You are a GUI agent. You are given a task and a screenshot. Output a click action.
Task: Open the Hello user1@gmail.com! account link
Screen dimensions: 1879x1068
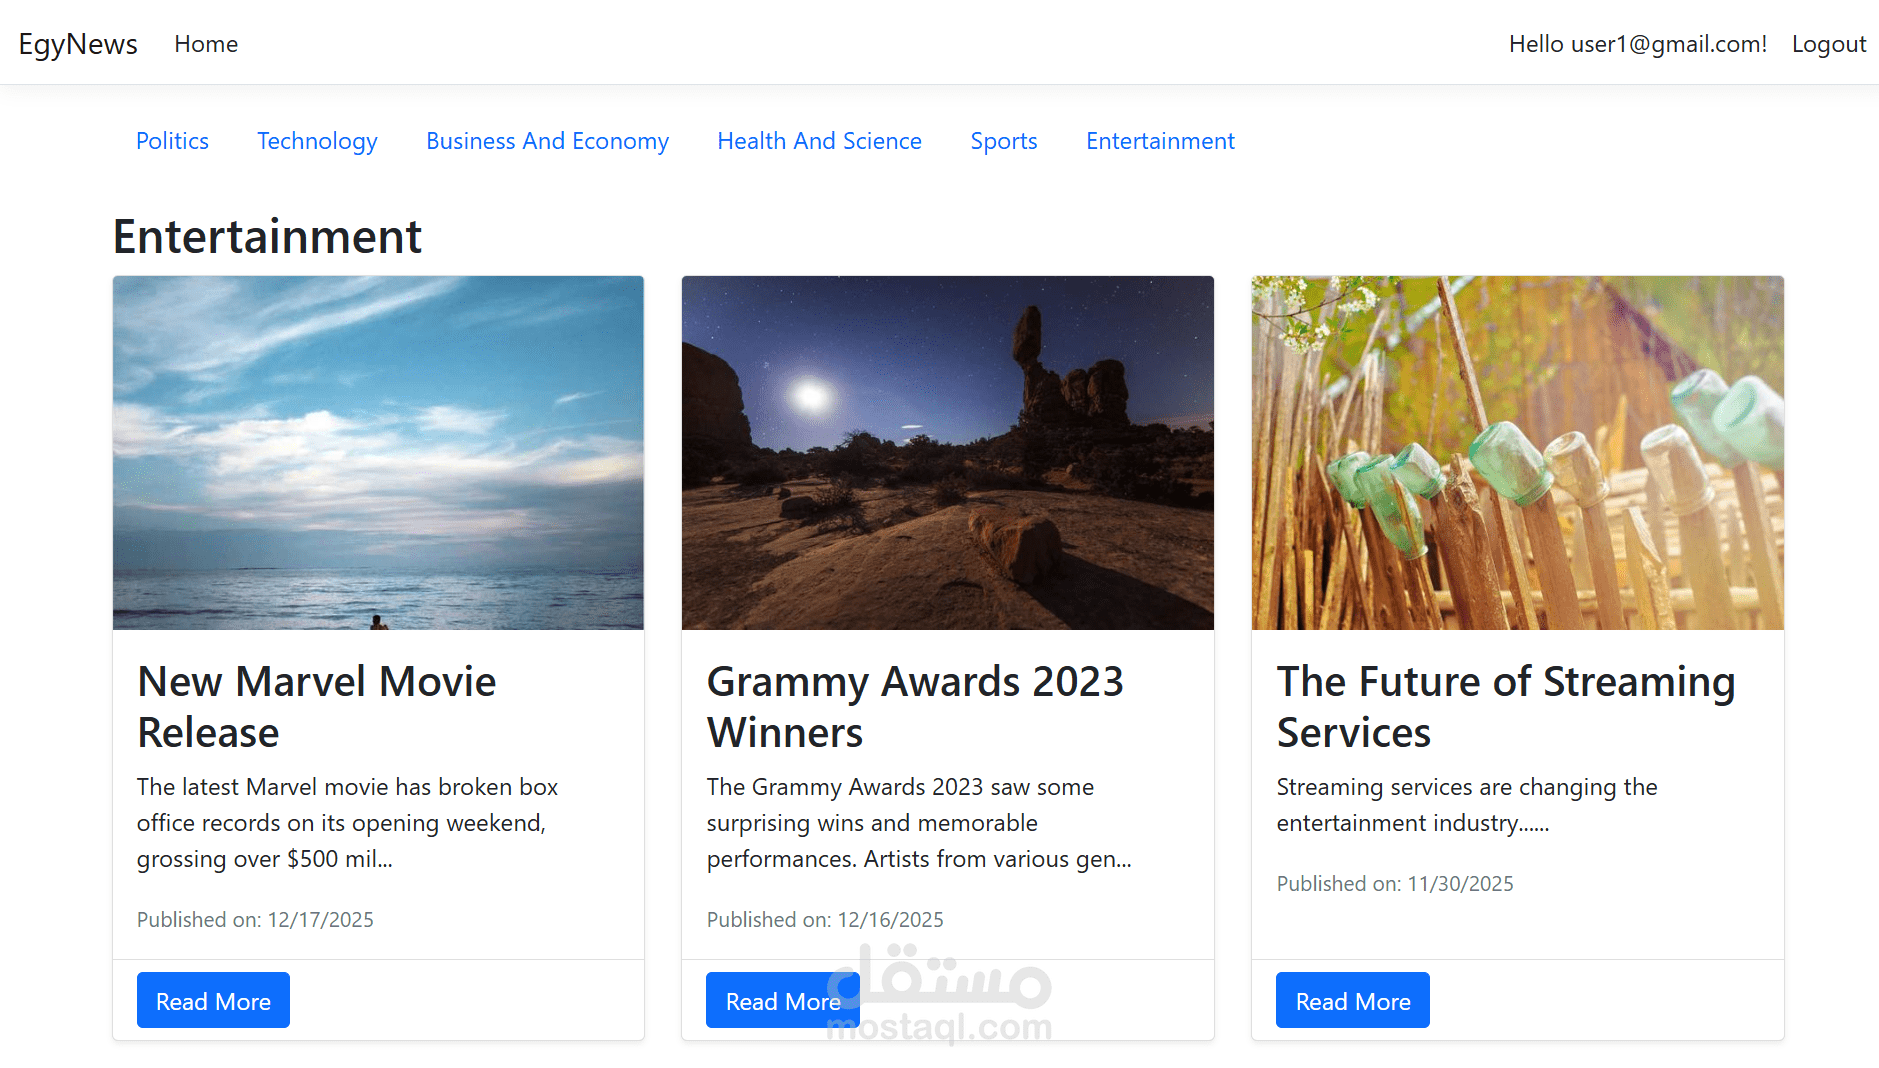1638,44
